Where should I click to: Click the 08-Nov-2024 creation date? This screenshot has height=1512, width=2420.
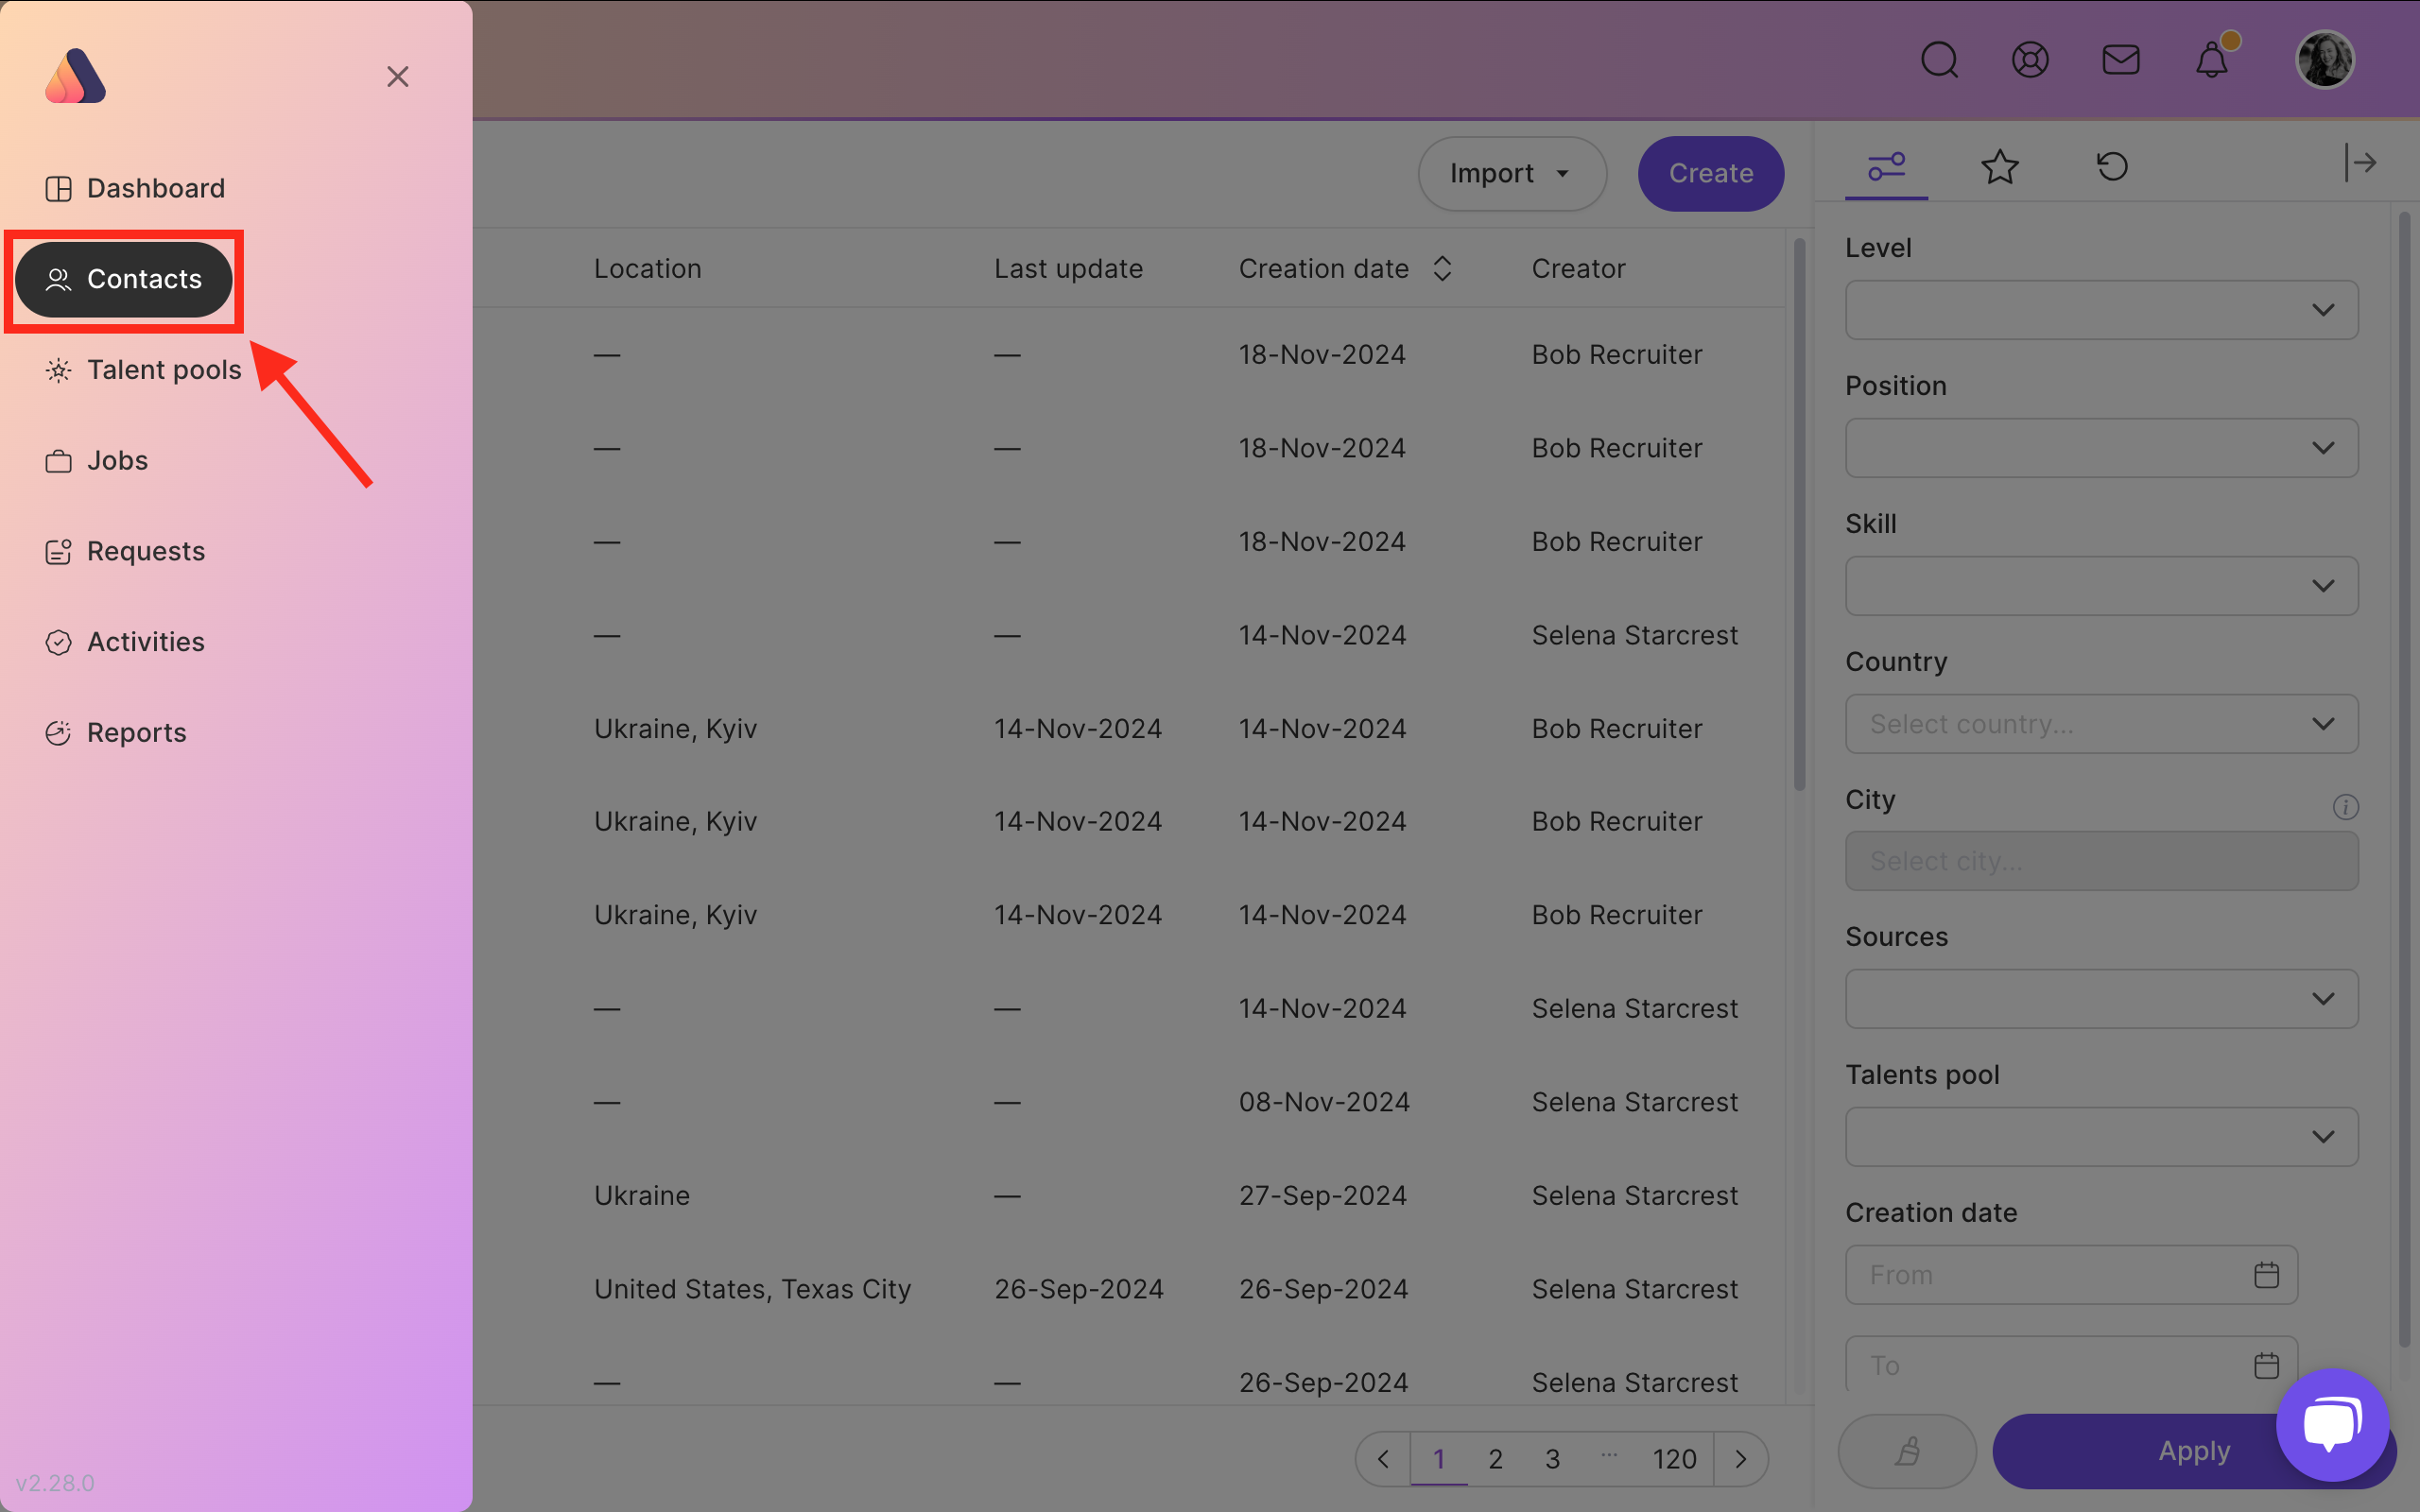[1324, 1102]
